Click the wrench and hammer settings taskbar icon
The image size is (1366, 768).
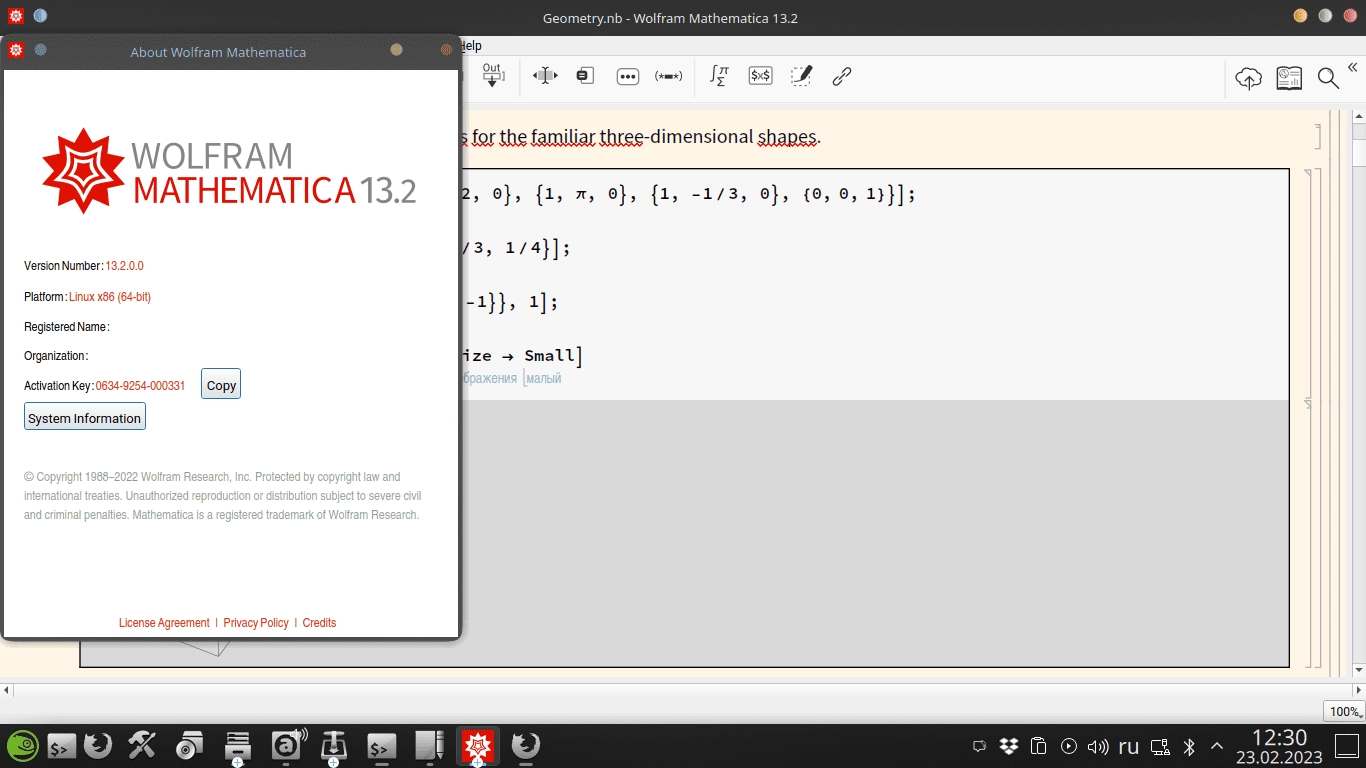point(142,745)
